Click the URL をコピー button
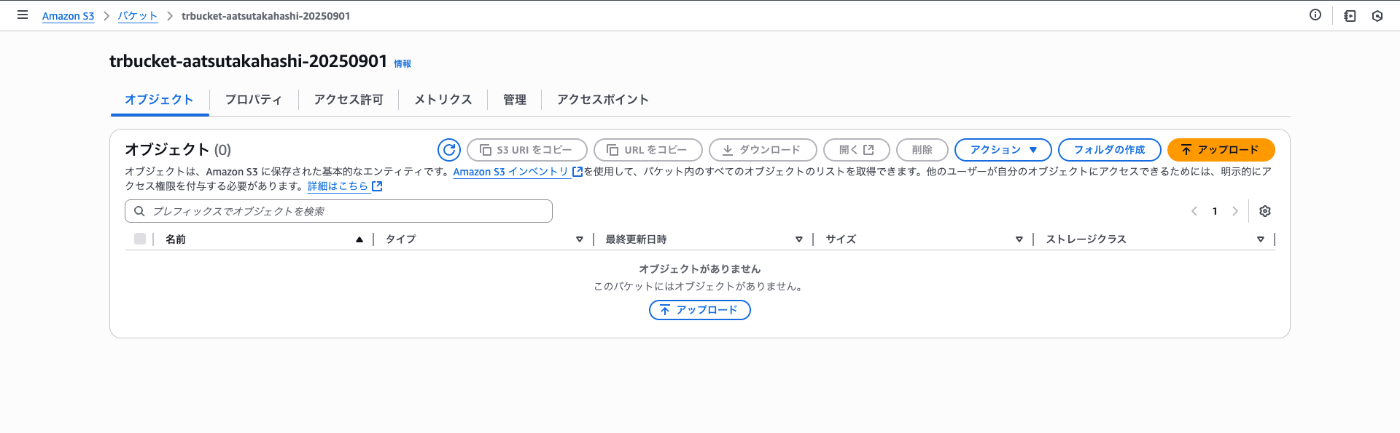Screen dimensions: 1400x433 click(648, 150)
